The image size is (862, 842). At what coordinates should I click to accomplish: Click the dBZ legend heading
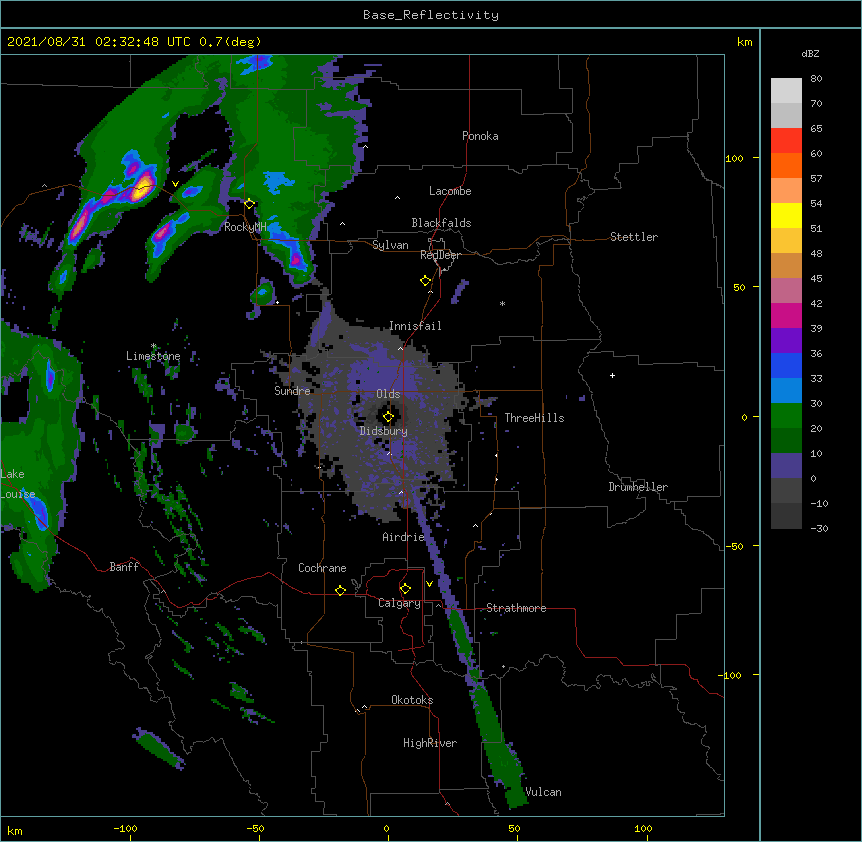click(x=810, y=53)
